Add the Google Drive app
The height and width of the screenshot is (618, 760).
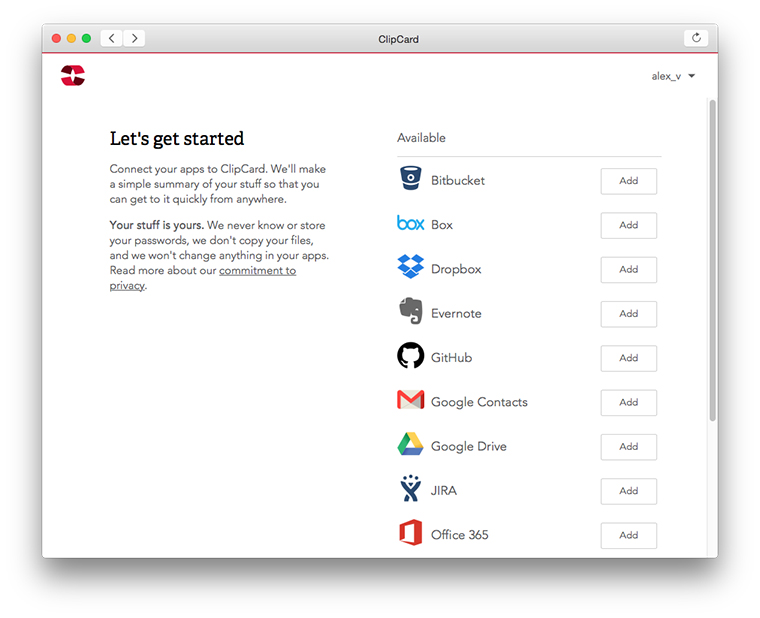pos(629,447)
